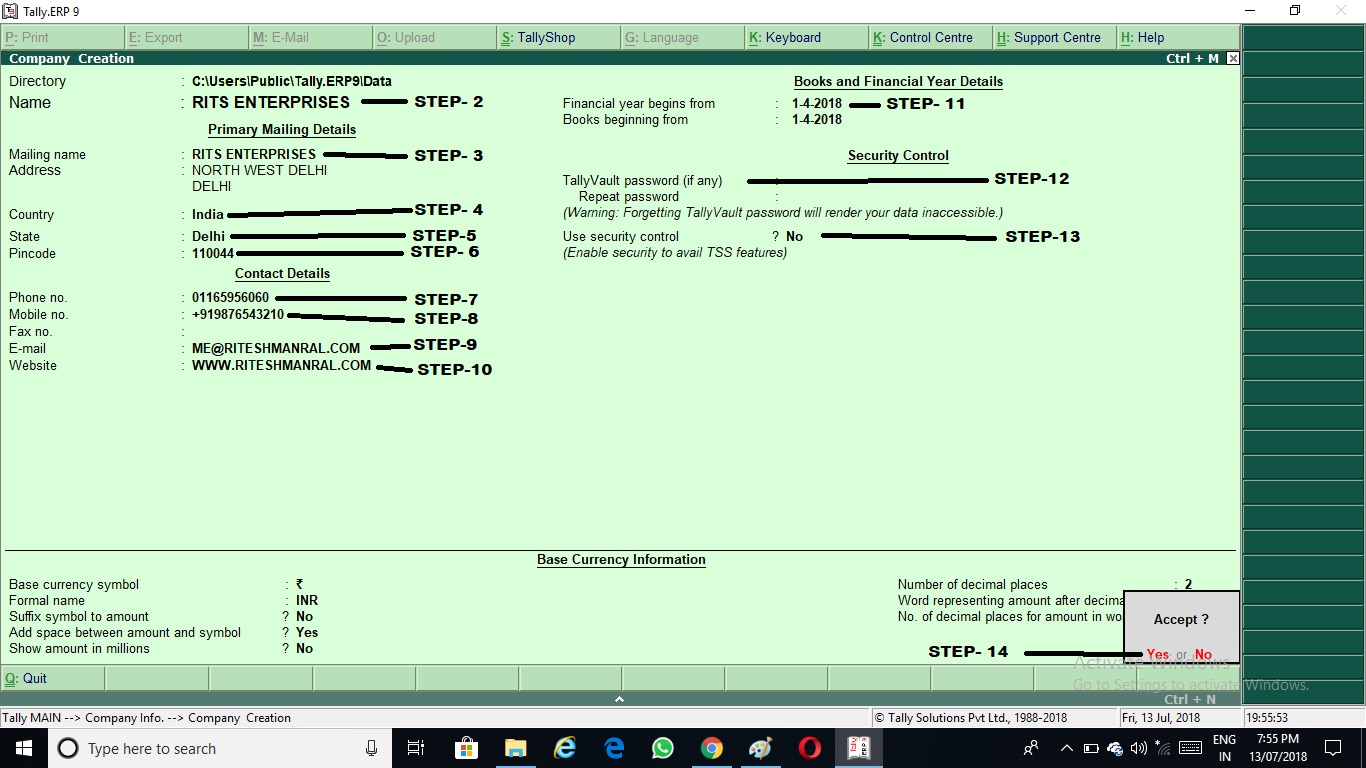Close the Company Creation screen
The height and width of the screenshot is (768, 1366).
pos(1233,58)
